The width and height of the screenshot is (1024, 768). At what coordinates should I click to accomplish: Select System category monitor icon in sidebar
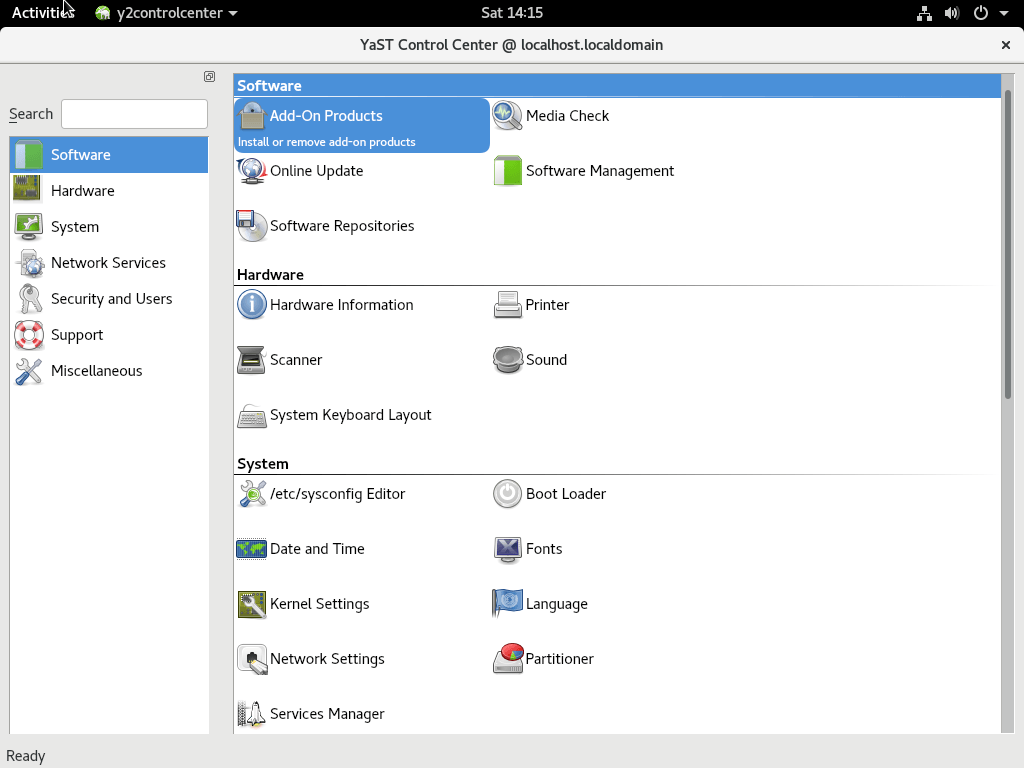click(x=28, y=227)
